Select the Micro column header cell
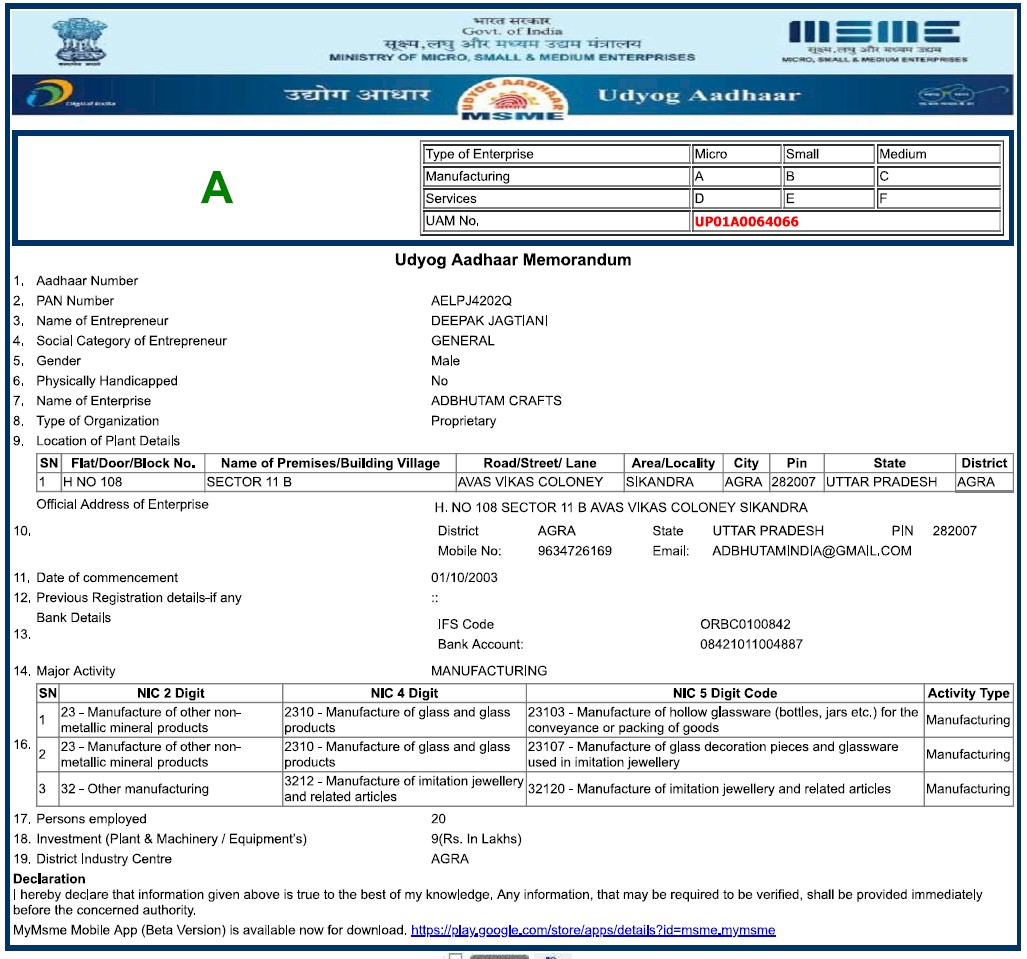Image resolution: width=1027 pixels, height=959 pixels. coord(735,154)
